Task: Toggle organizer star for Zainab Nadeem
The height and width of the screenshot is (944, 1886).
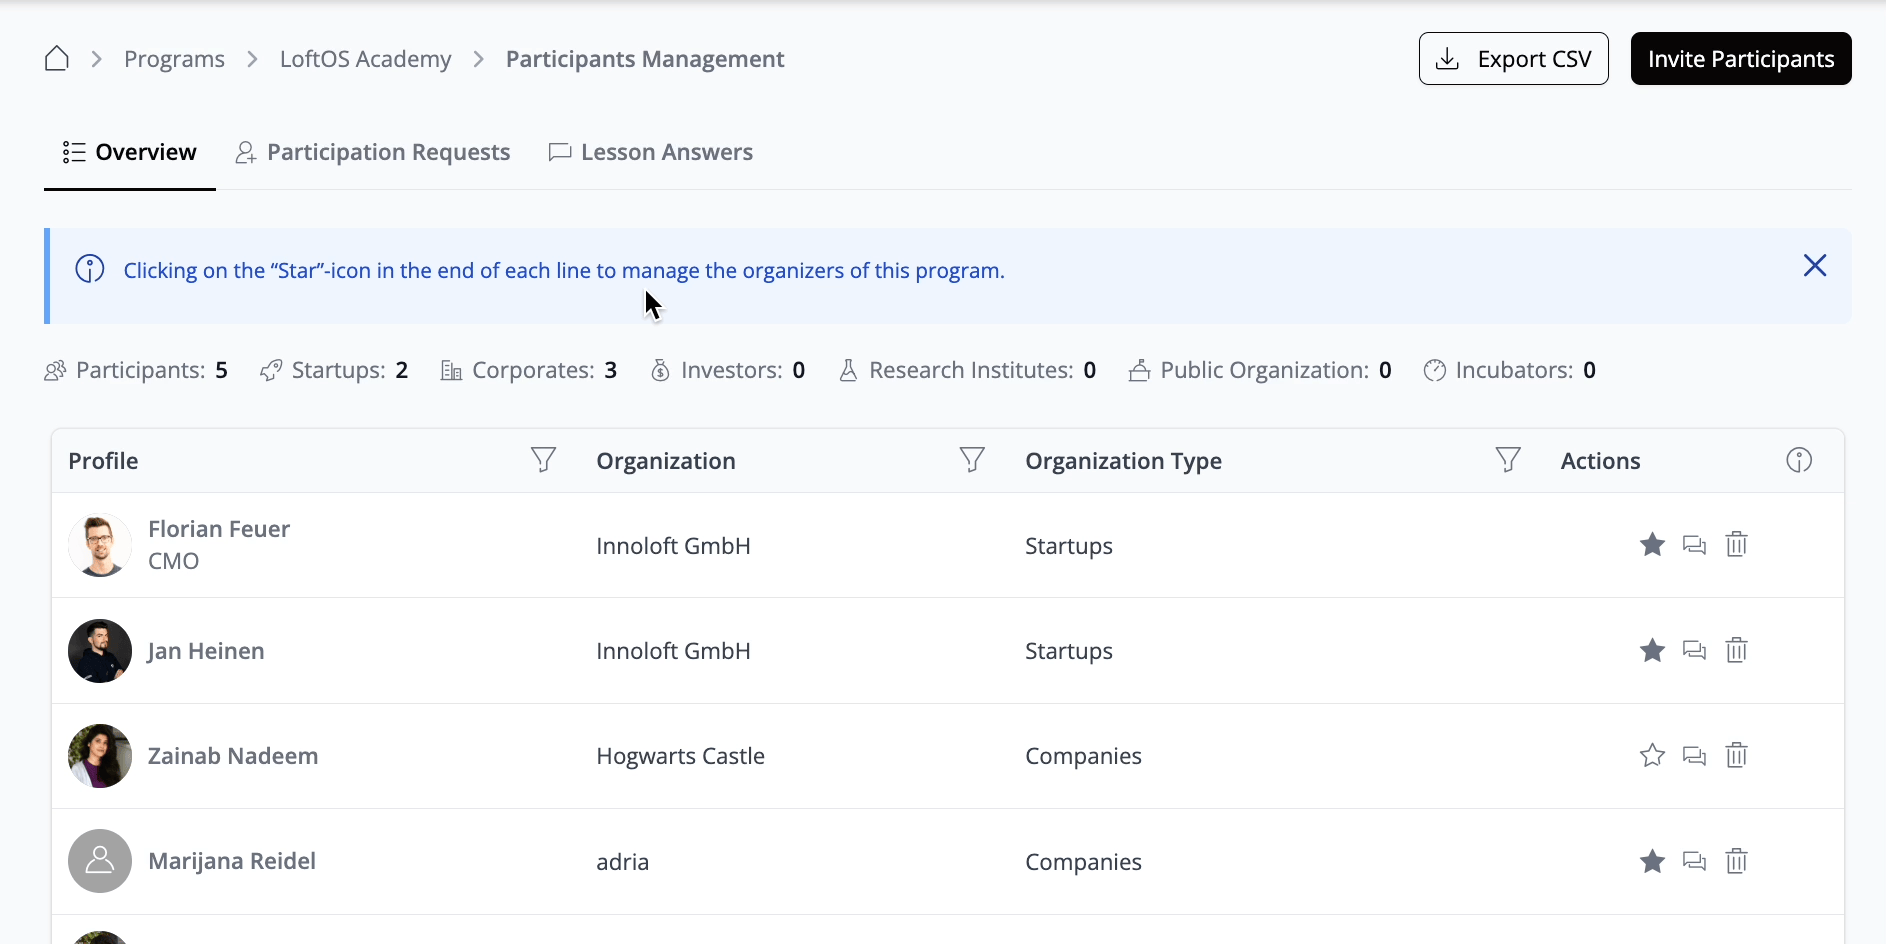Action: pos(1652,756)
